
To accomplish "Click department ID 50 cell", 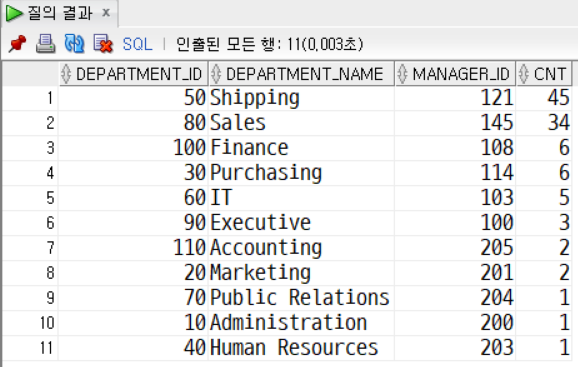I will [x=133, y=98].
